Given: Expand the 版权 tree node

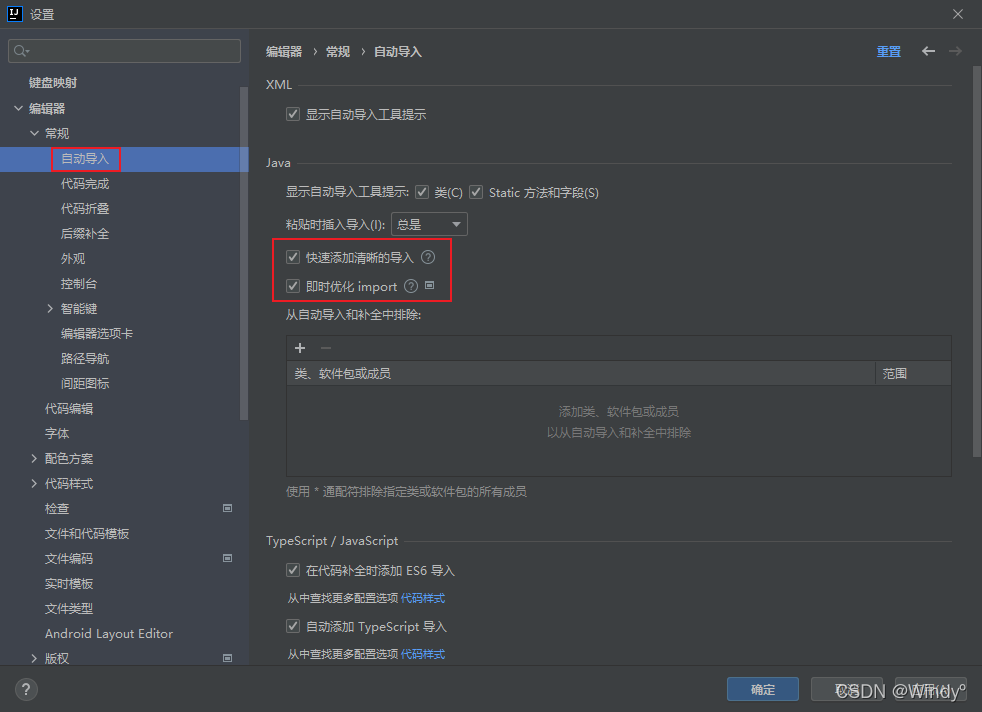Looking at the screenshot, I should pos(34,658).
